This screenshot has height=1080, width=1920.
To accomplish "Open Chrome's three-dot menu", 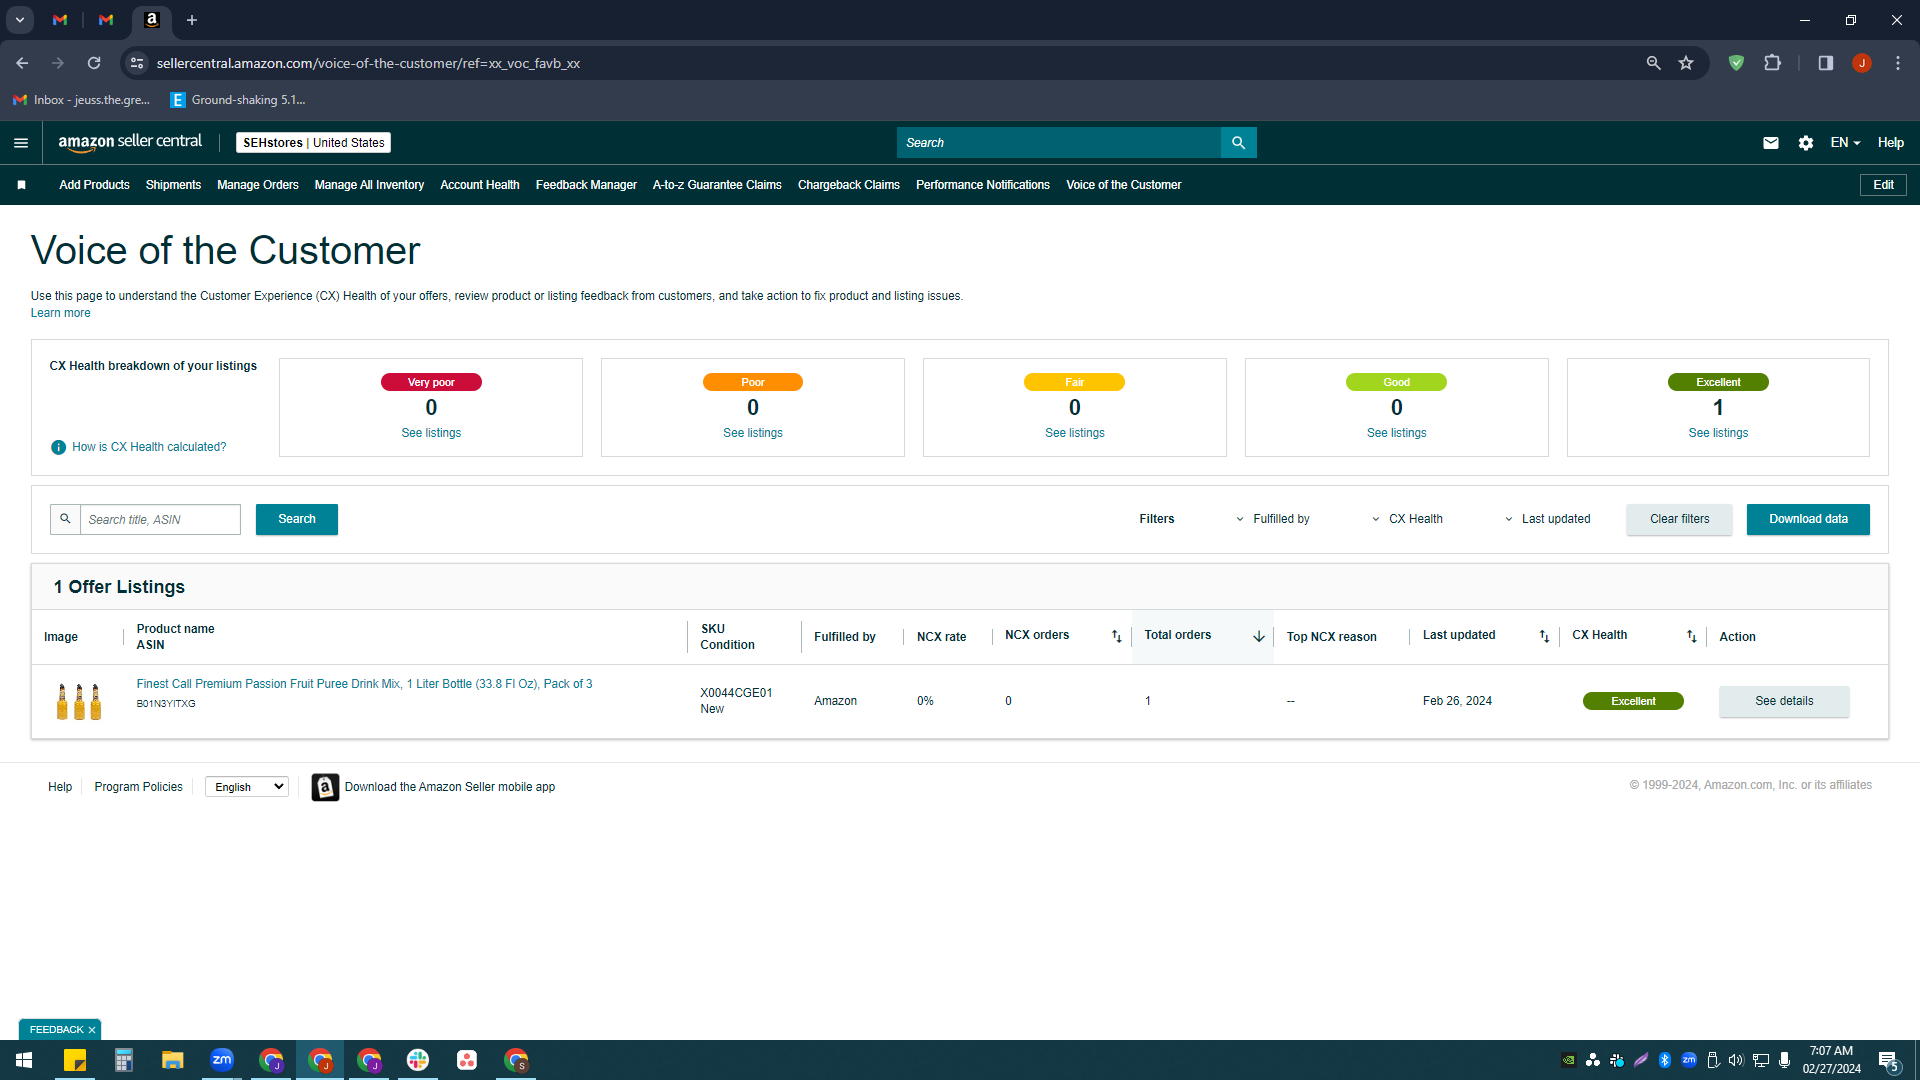I will point(1898,63).
